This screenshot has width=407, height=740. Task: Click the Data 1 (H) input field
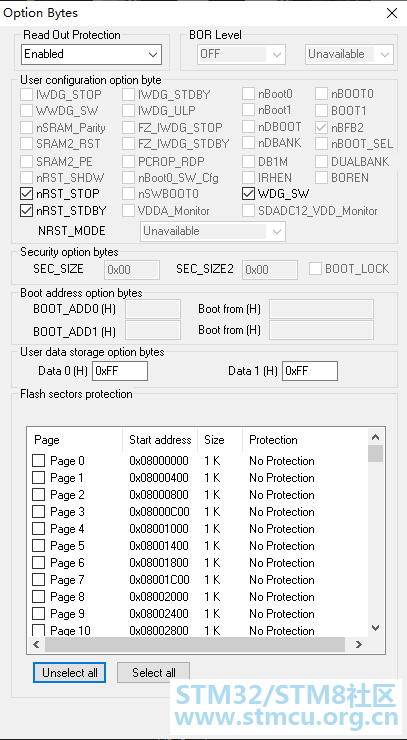310,371
